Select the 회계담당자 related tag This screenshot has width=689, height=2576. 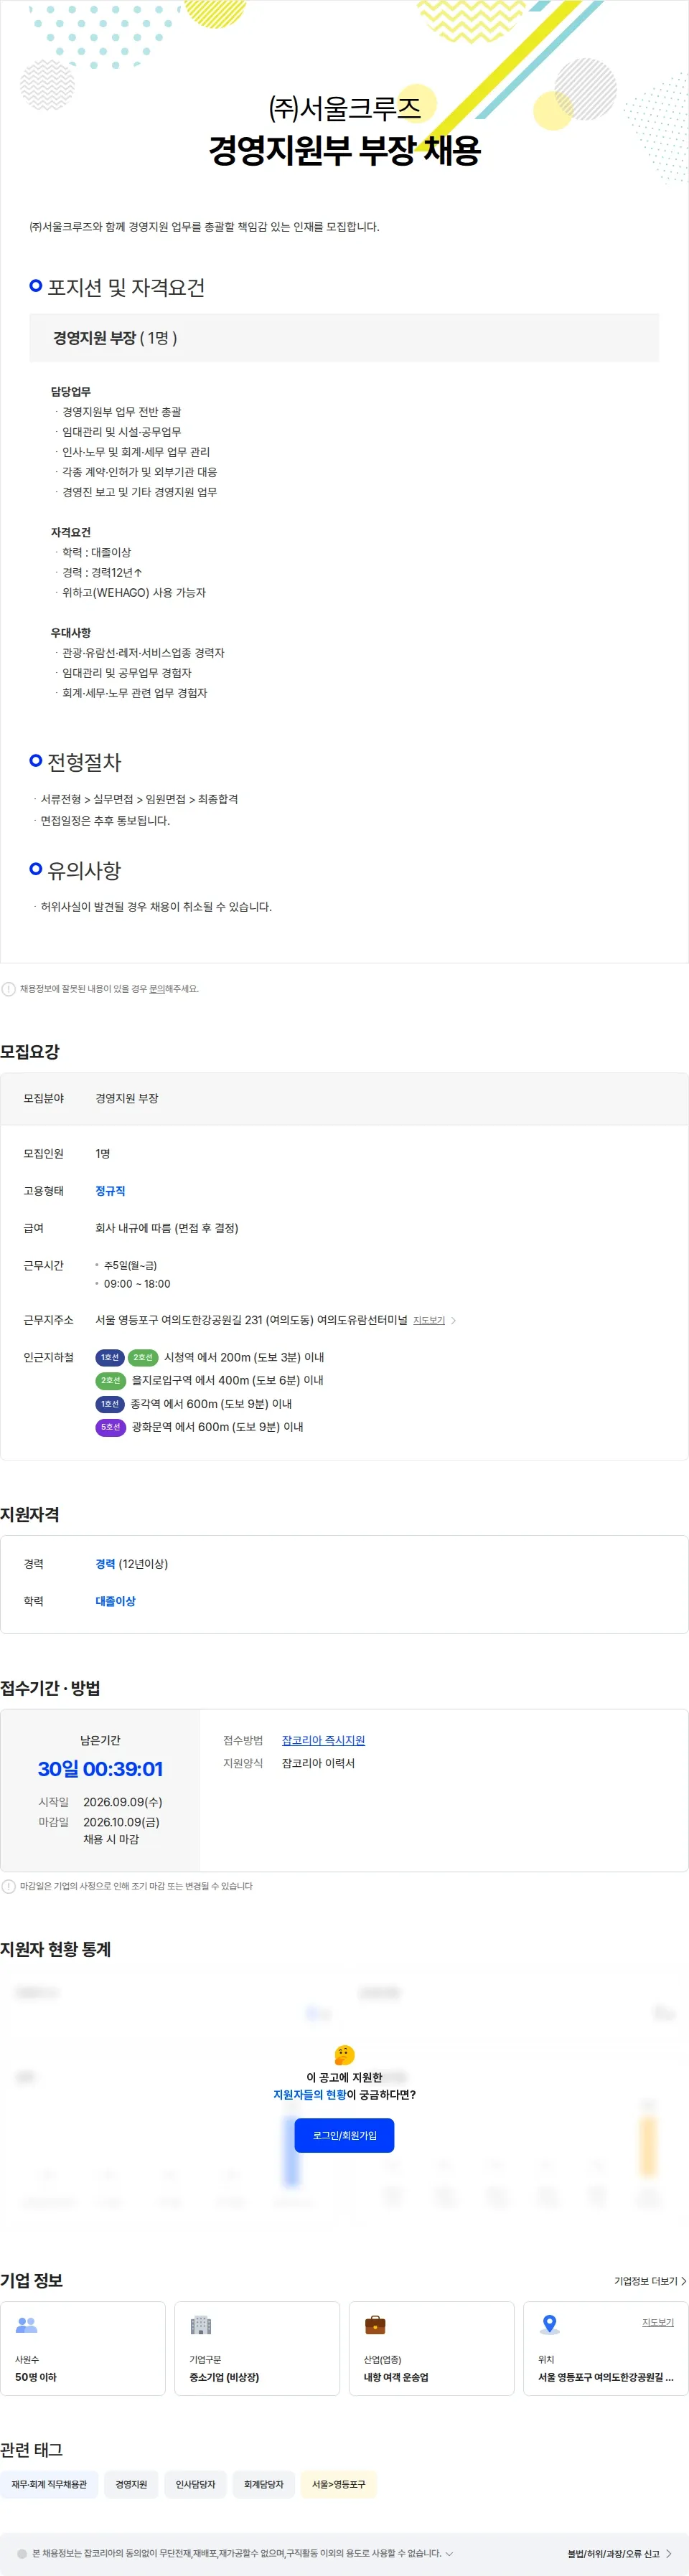pos(264,2484)
